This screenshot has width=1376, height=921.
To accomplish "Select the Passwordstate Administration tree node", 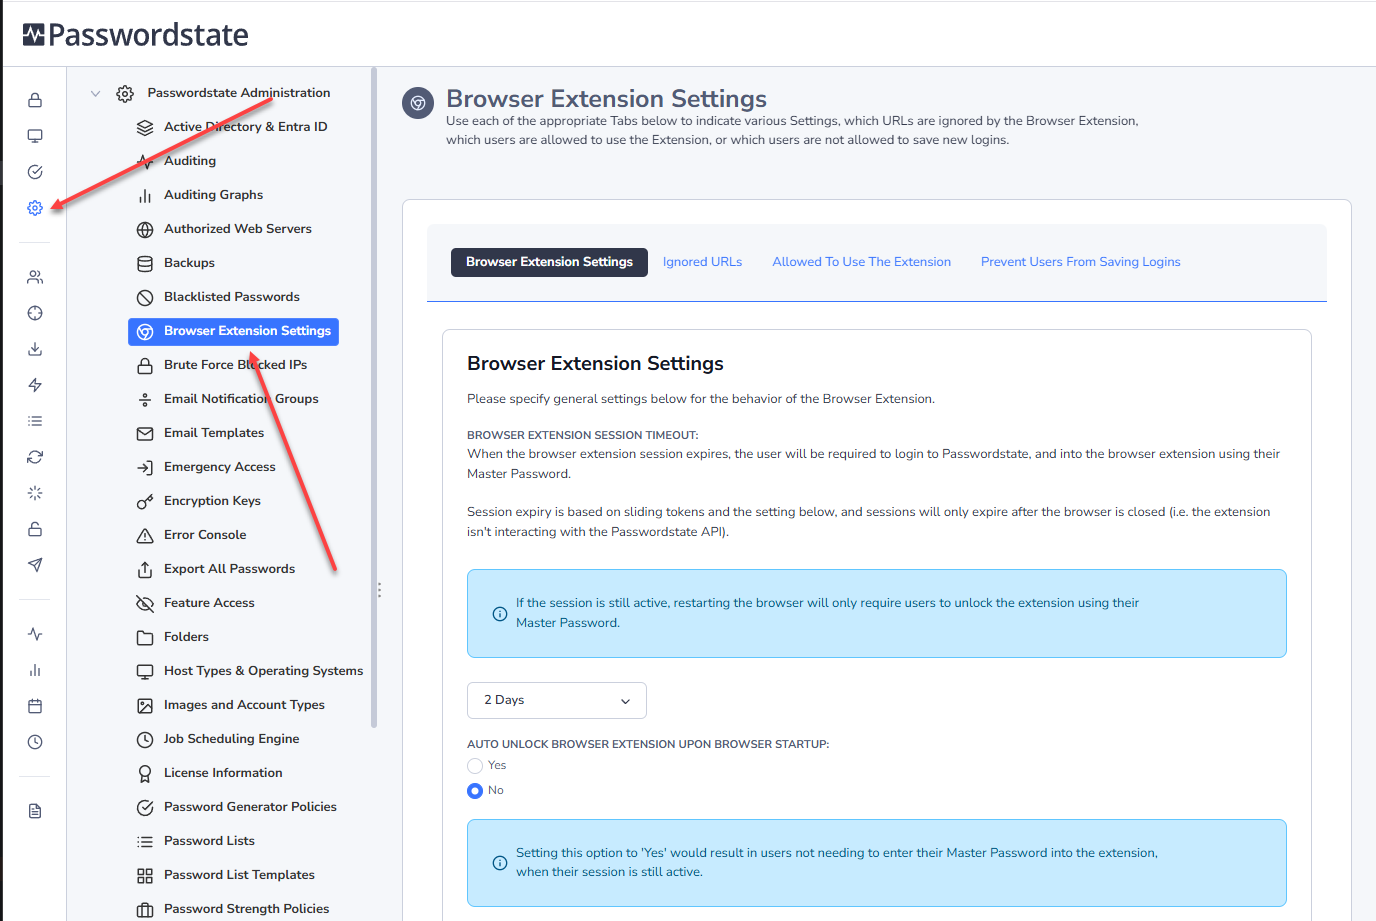I will click(x=238, y=93).
